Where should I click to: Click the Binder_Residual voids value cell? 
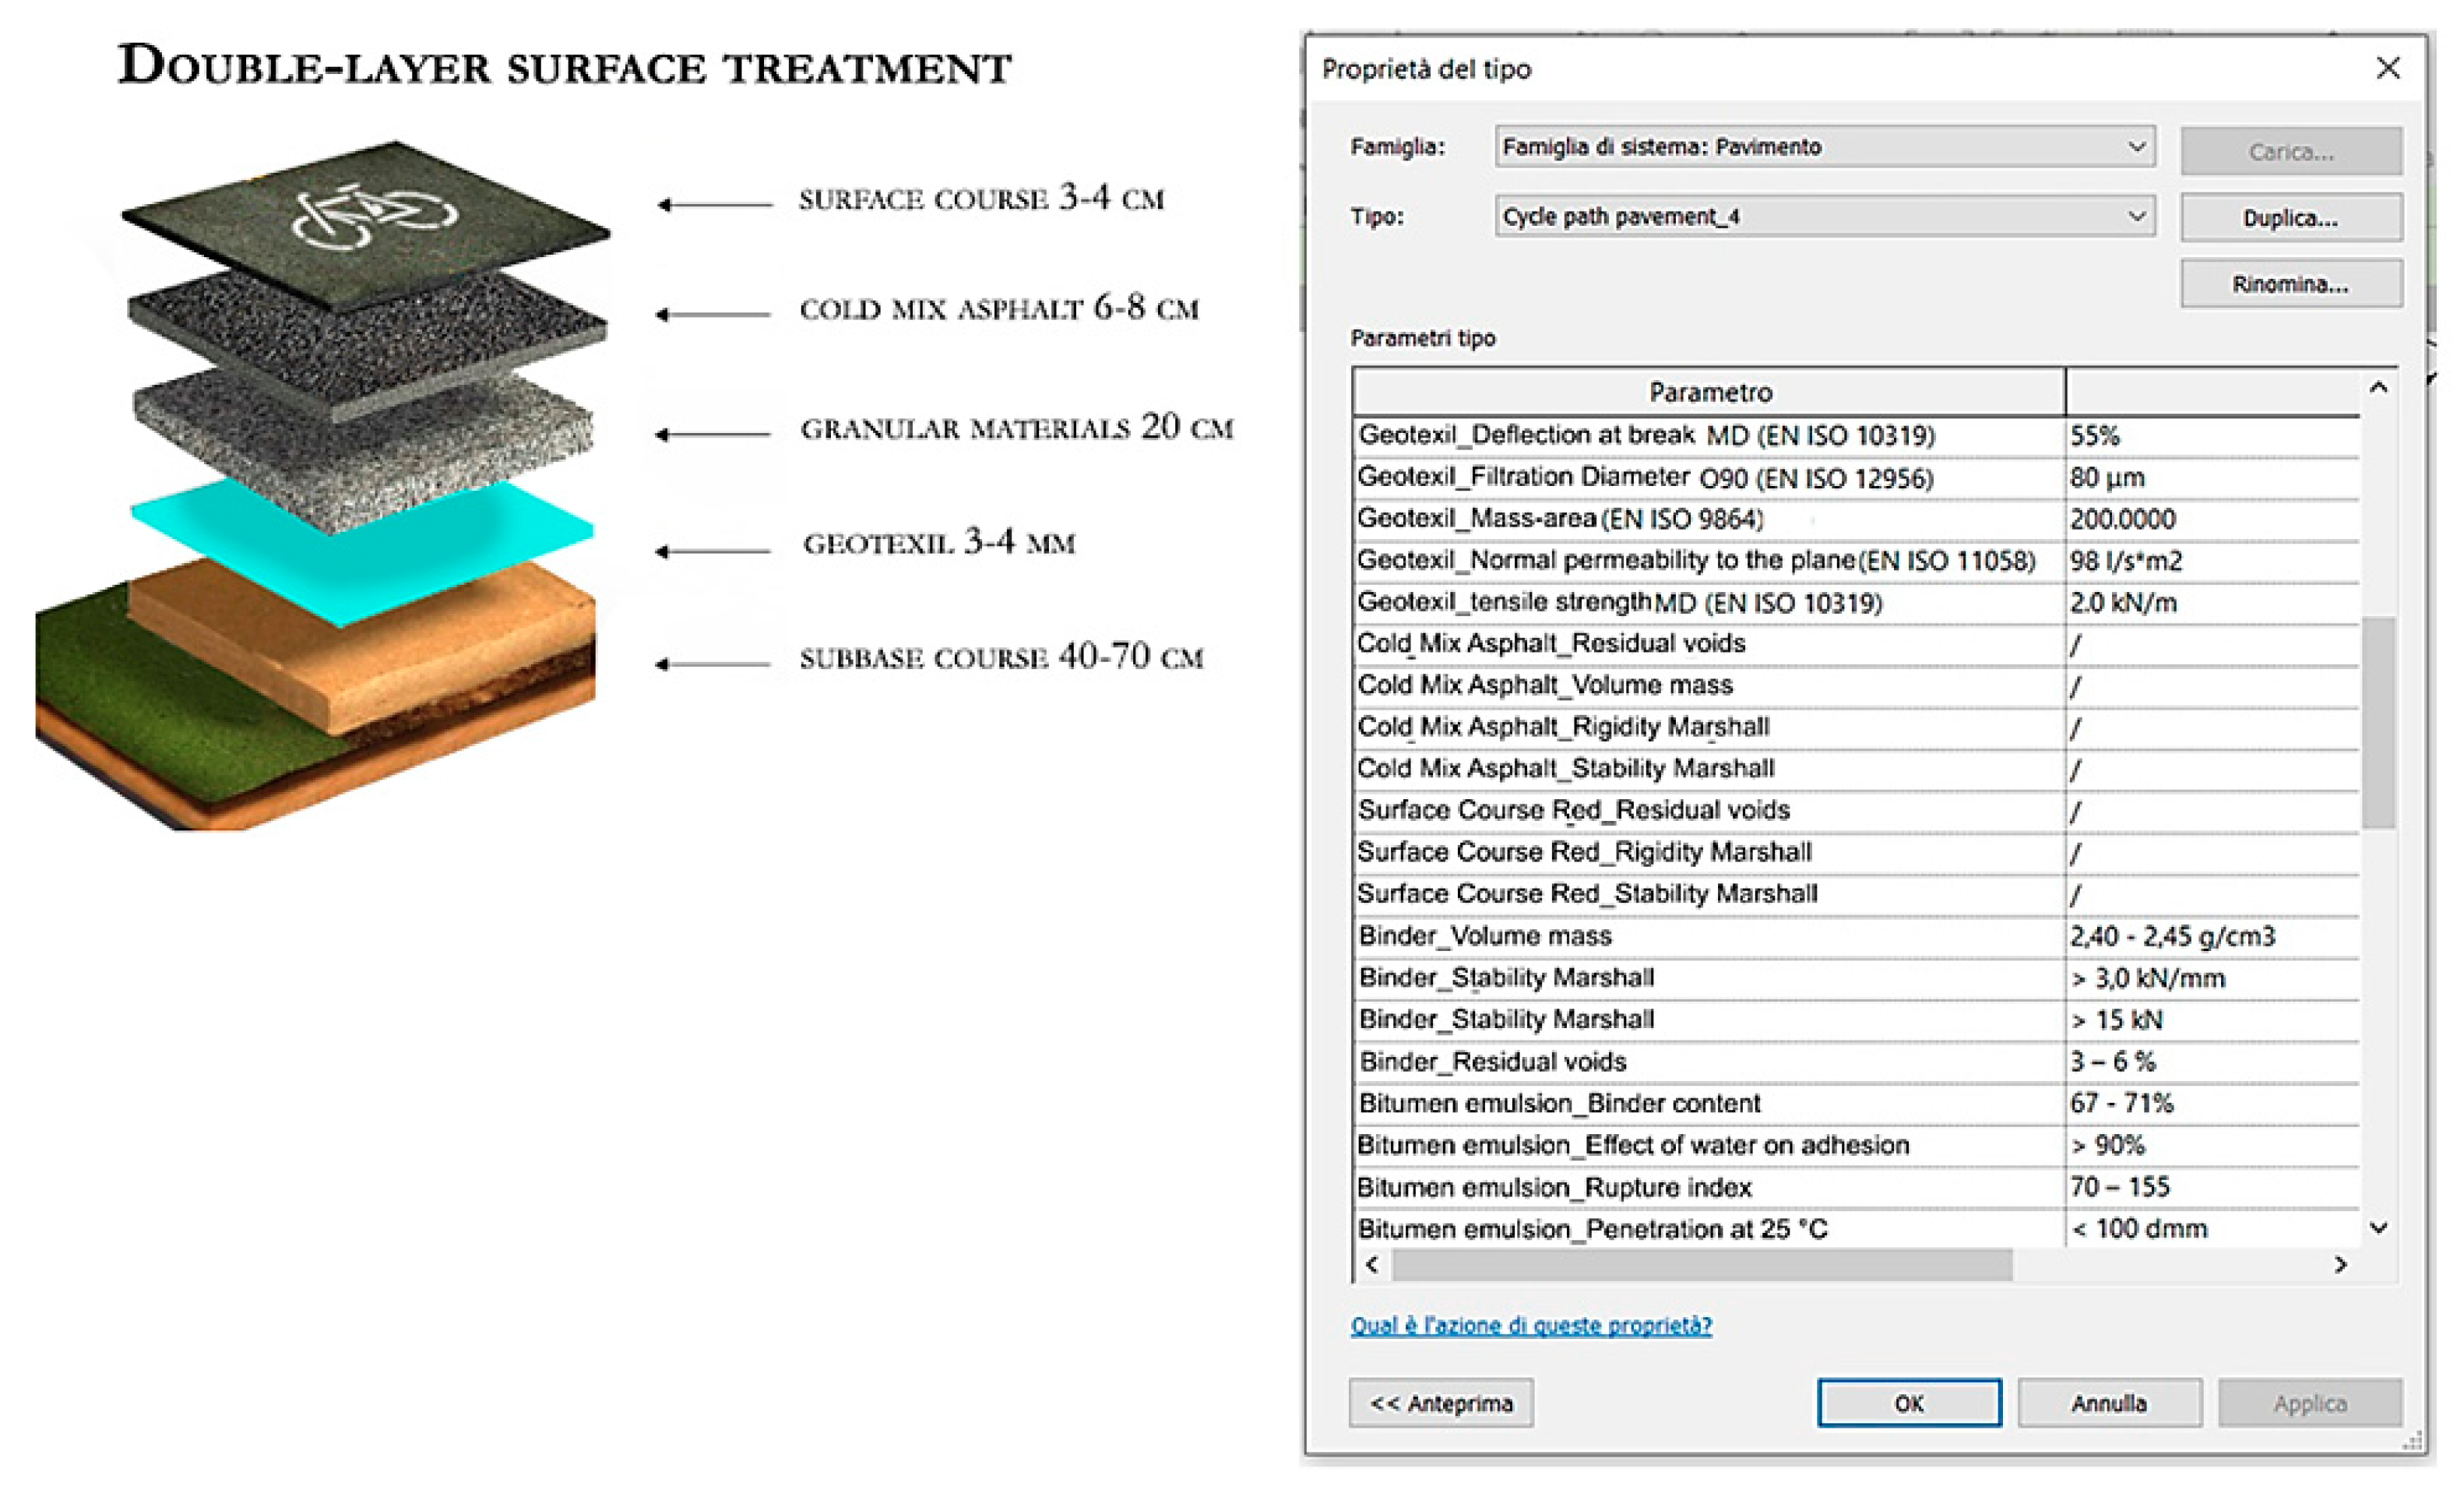click(2210, 1061)
